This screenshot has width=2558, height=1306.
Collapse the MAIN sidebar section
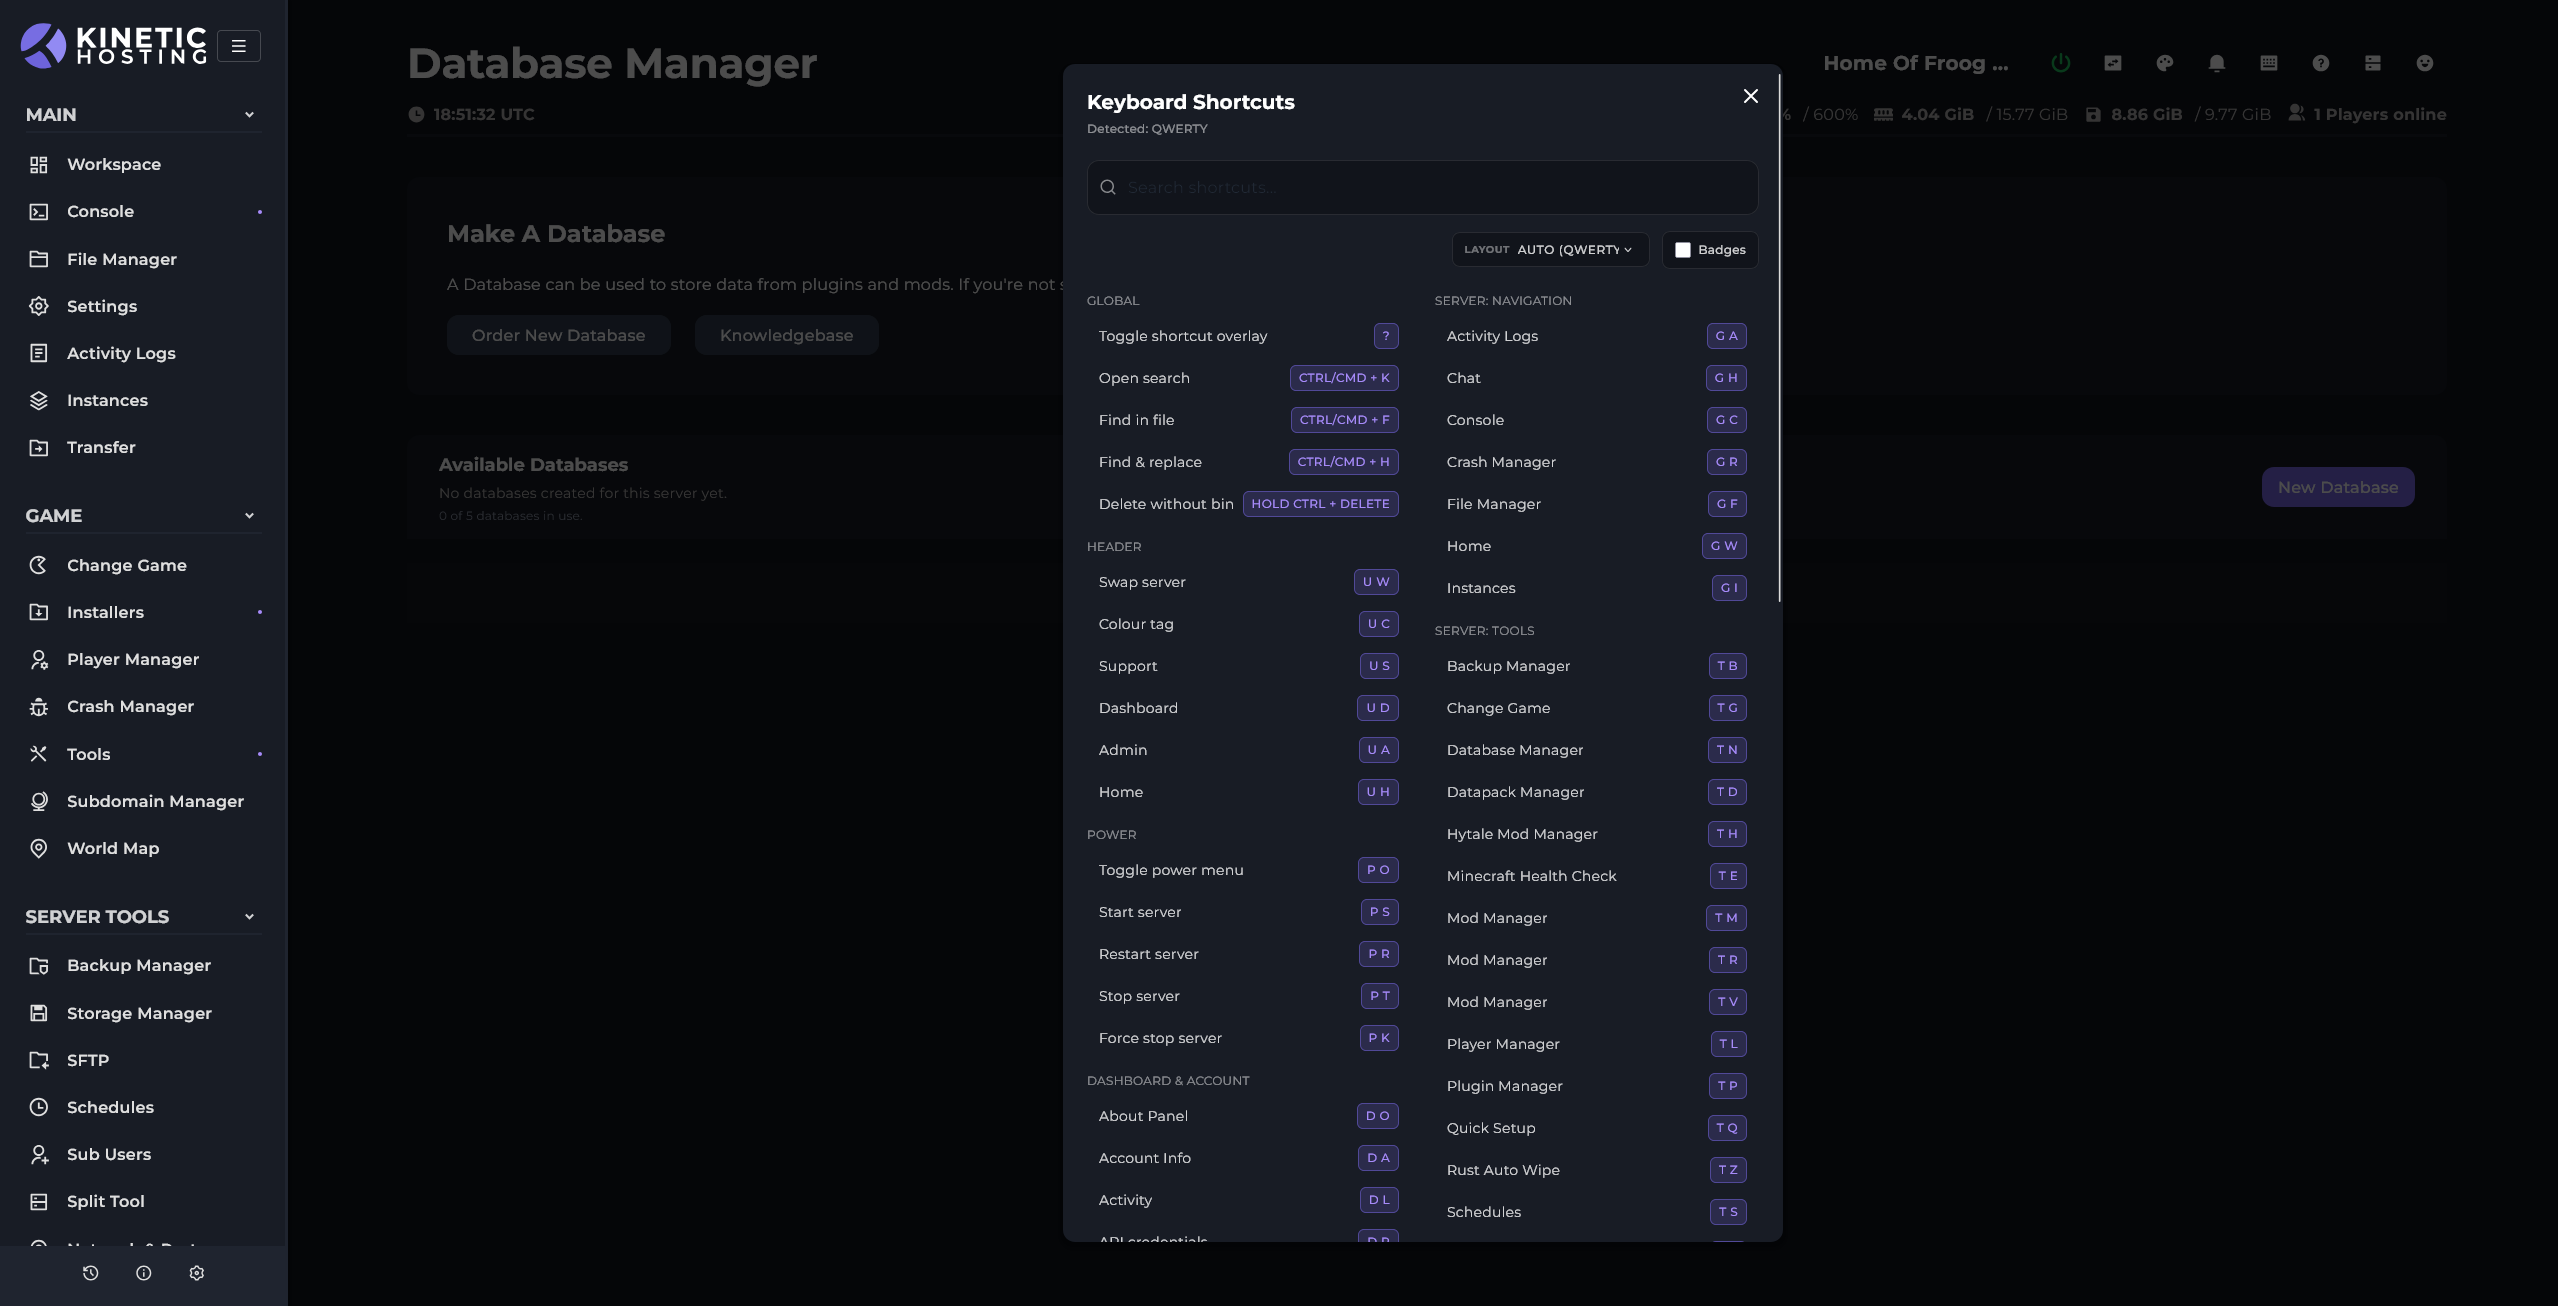143,115
